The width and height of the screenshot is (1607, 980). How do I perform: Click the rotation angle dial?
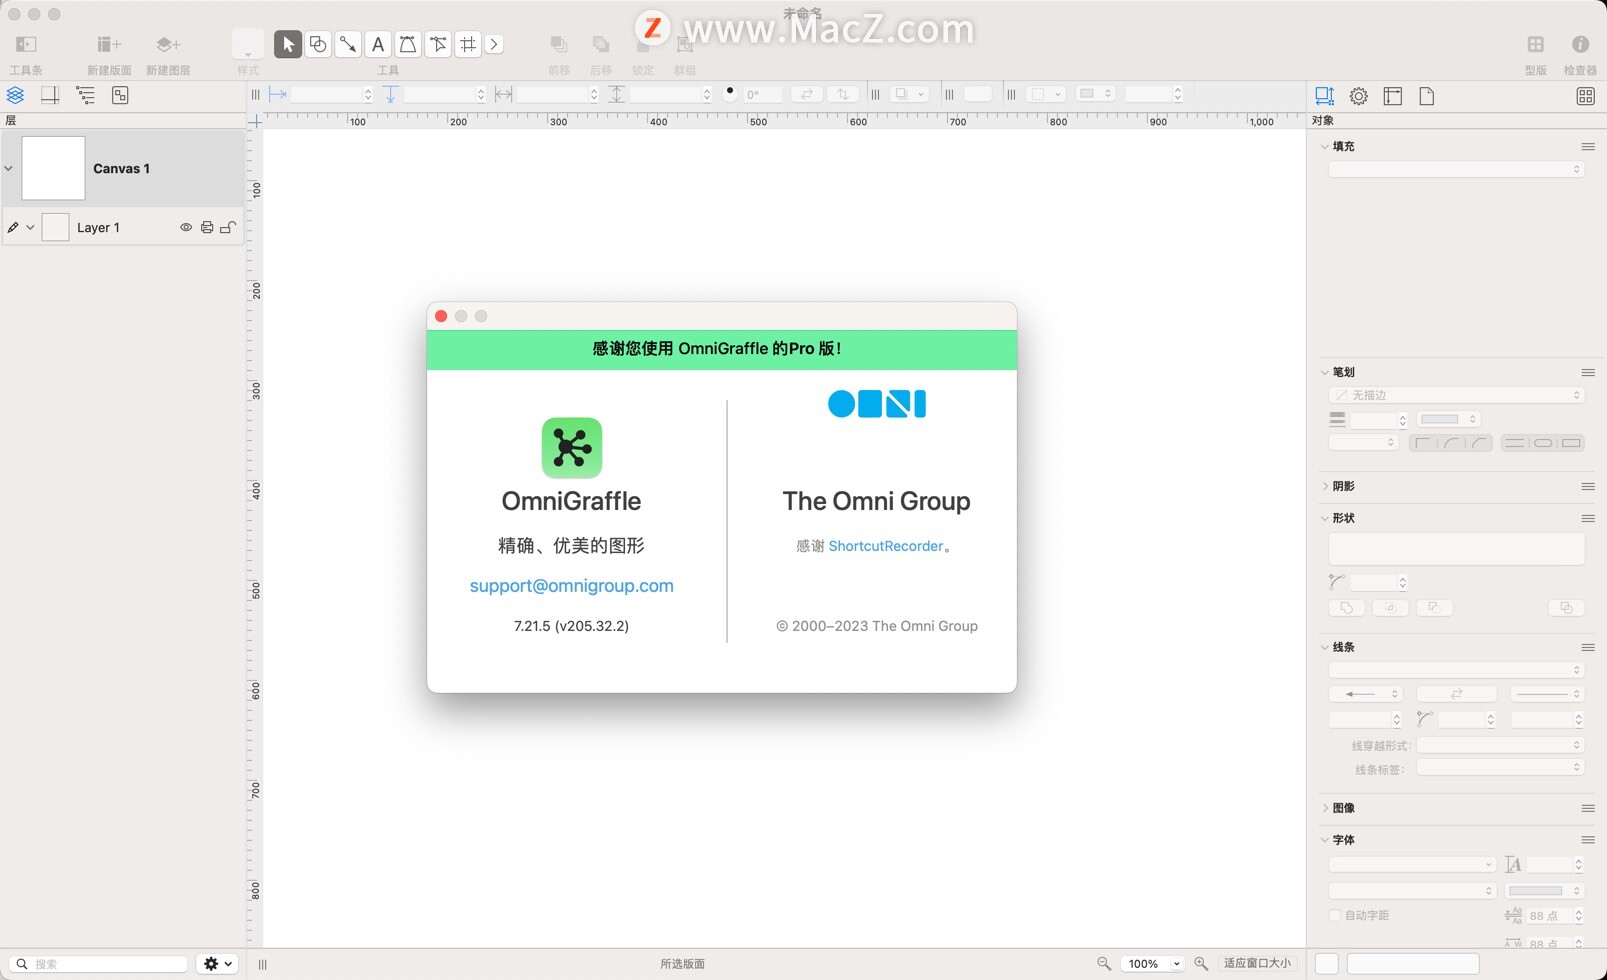[x=730, y=93]
